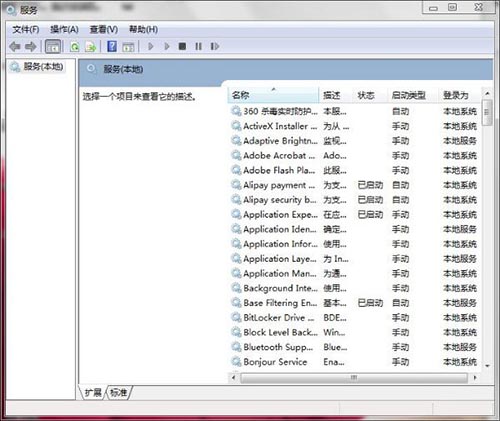Click the Refresh toolbar icon
The height and width of the screenshot is (421, 500).
[x=75, y=47]
